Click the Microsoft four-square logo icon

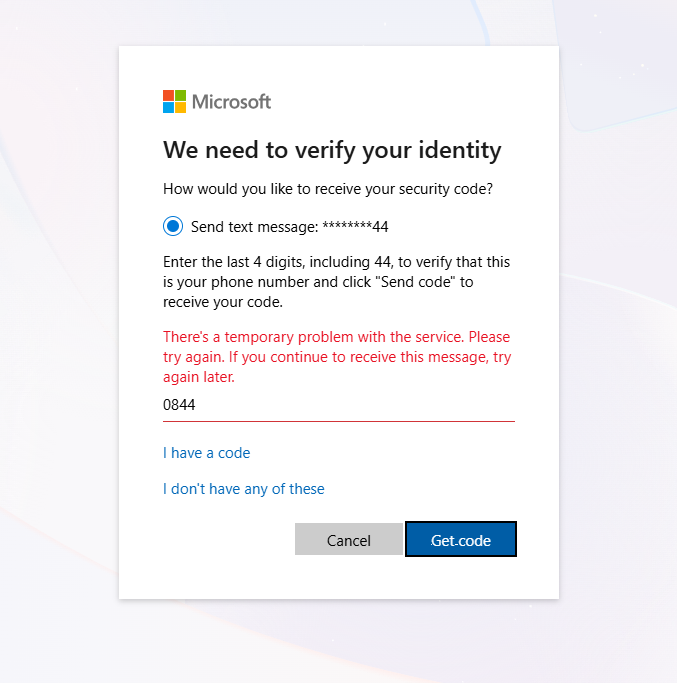click(174, 101)
